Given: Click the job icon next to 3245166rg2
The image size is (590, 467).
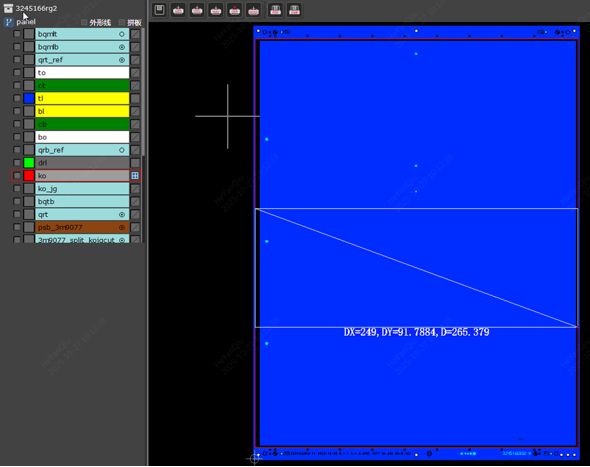Looking at the screenshot, I should coord(8,8).
